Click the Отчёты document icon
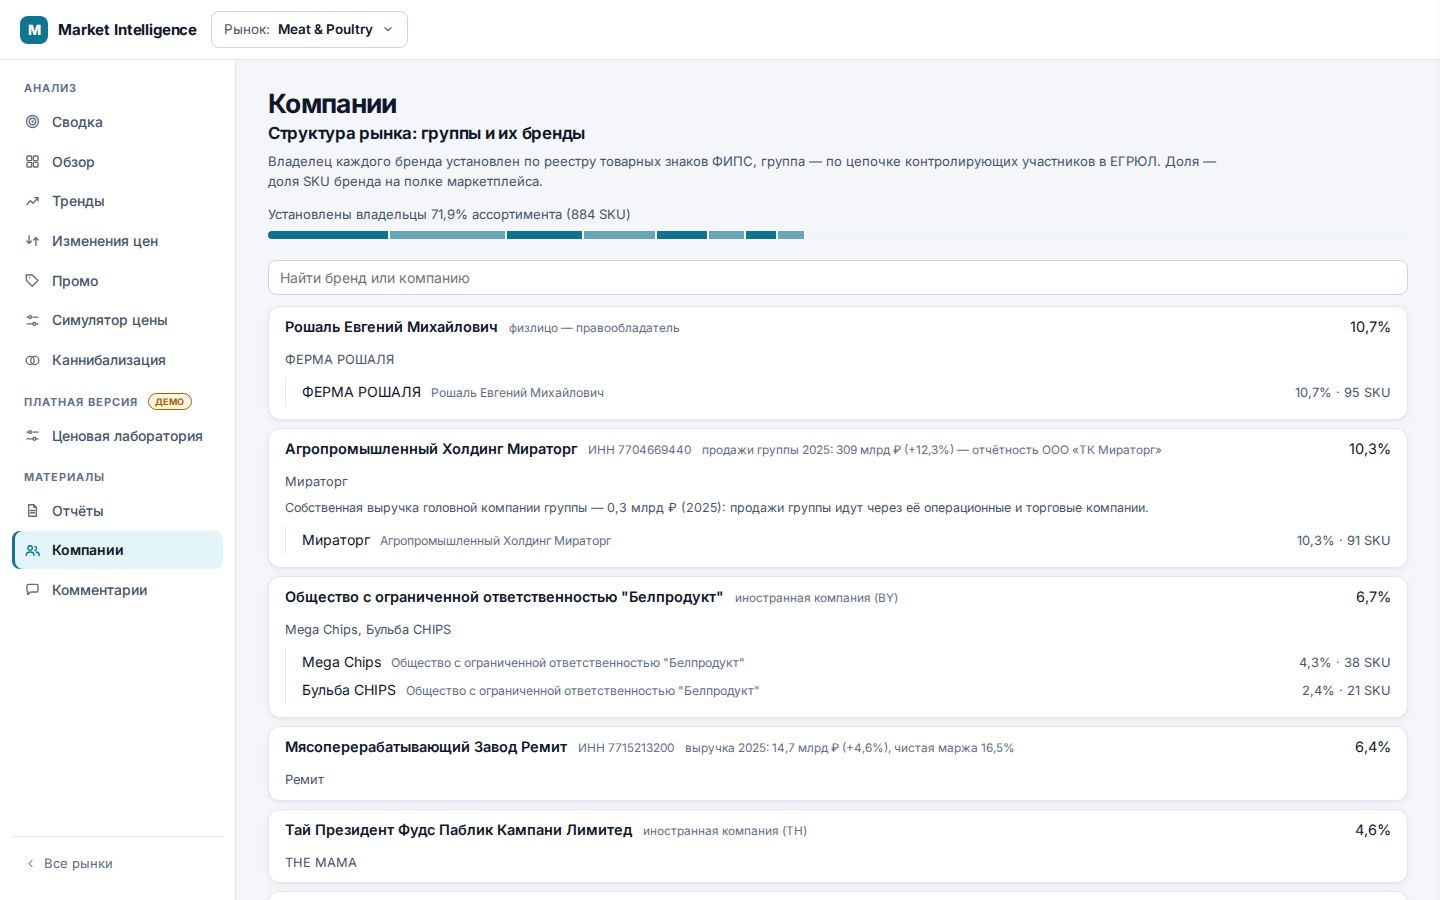1440x900 pixels. coord(33,511)
